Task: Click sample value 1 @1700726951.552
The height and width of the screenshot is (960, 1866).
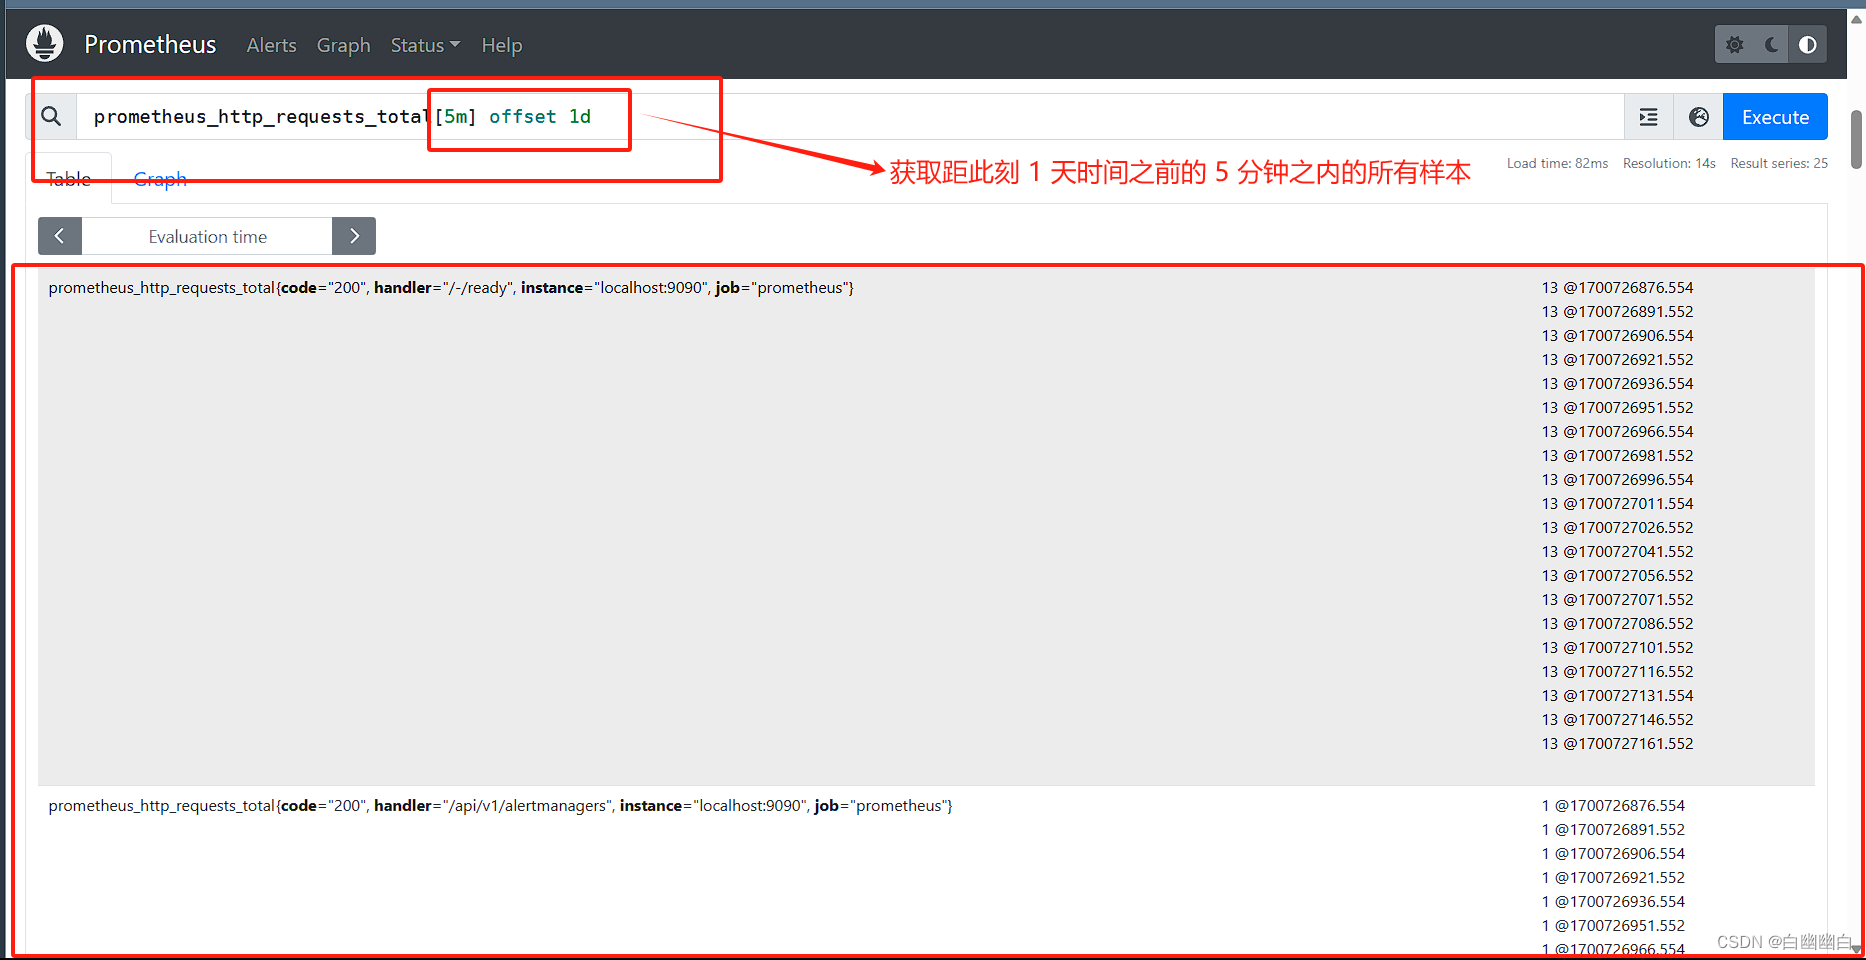Action: coord(1613,926)
